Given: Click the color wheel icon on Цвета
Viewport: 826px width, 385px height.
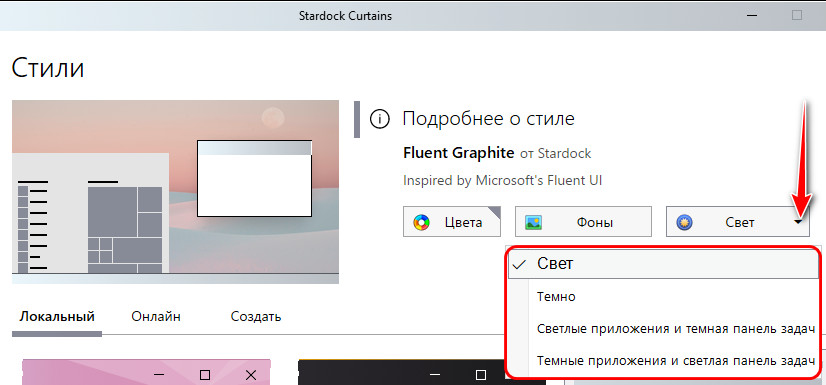Looking at the screenshot, I should tap(421, 222).
